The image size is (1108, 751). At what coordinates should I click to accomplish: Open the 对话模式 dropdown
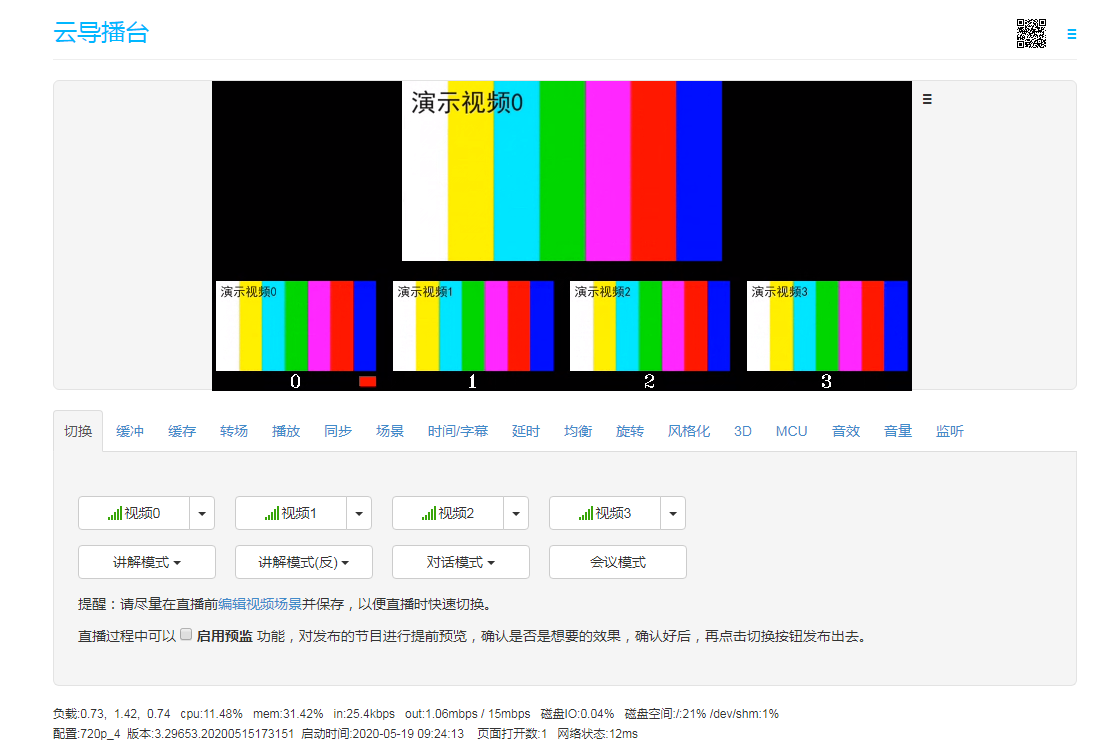tap(461, 562)
